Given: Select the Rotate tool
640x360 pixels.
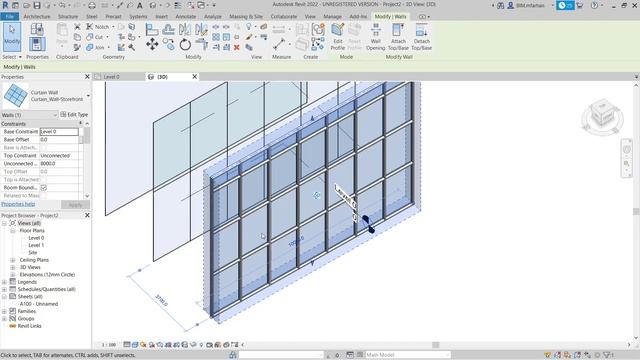Looking at the screenshot, I should coord(185,44).
